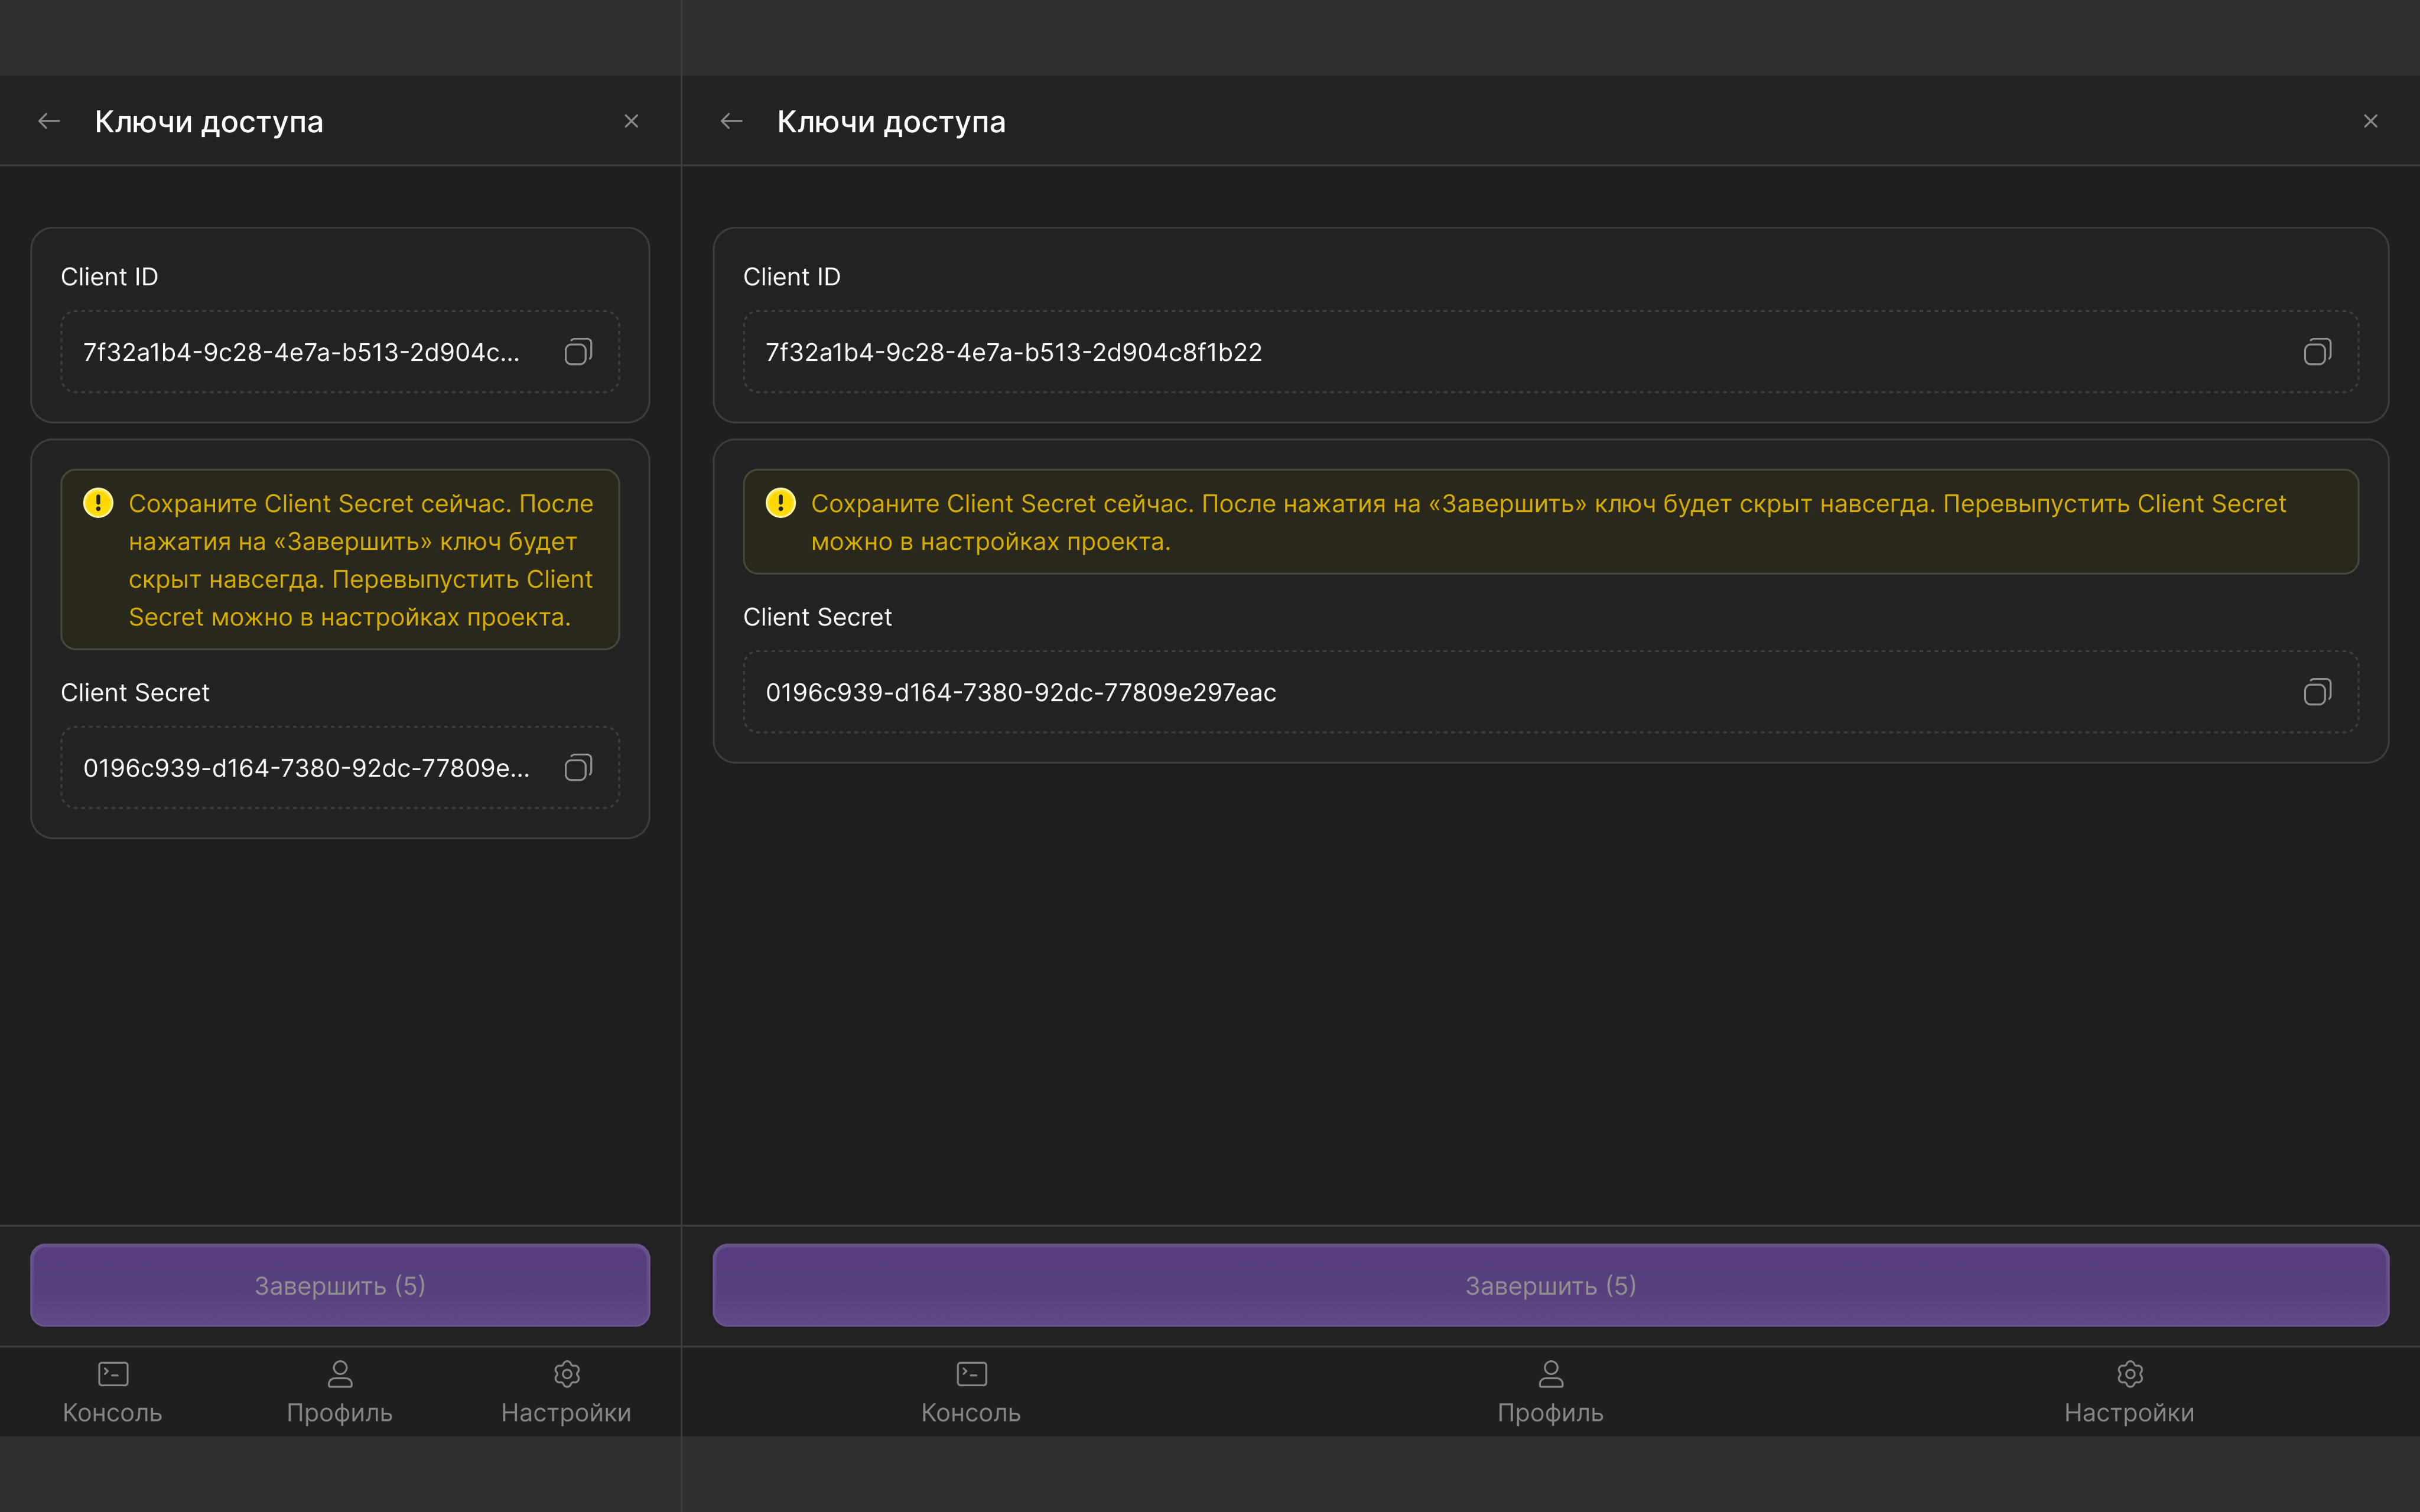Screen dimensions: 2420x1512
Task: Copy truncated Client ID in left panel
Action: 579,352
